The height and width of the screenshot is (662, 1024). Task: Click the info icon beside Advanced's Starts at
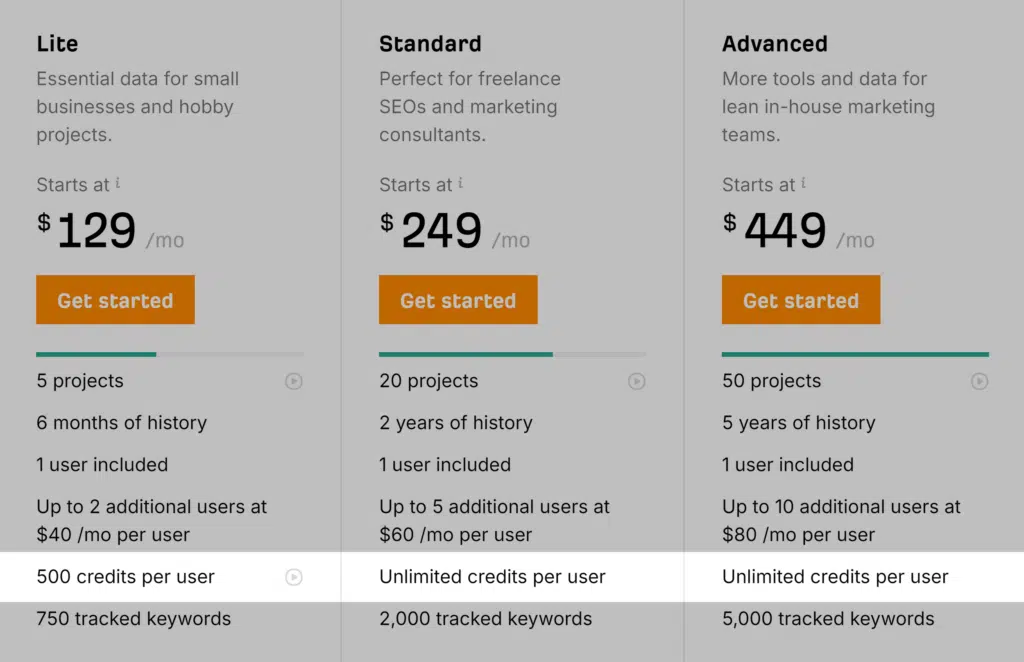(803, 183)
